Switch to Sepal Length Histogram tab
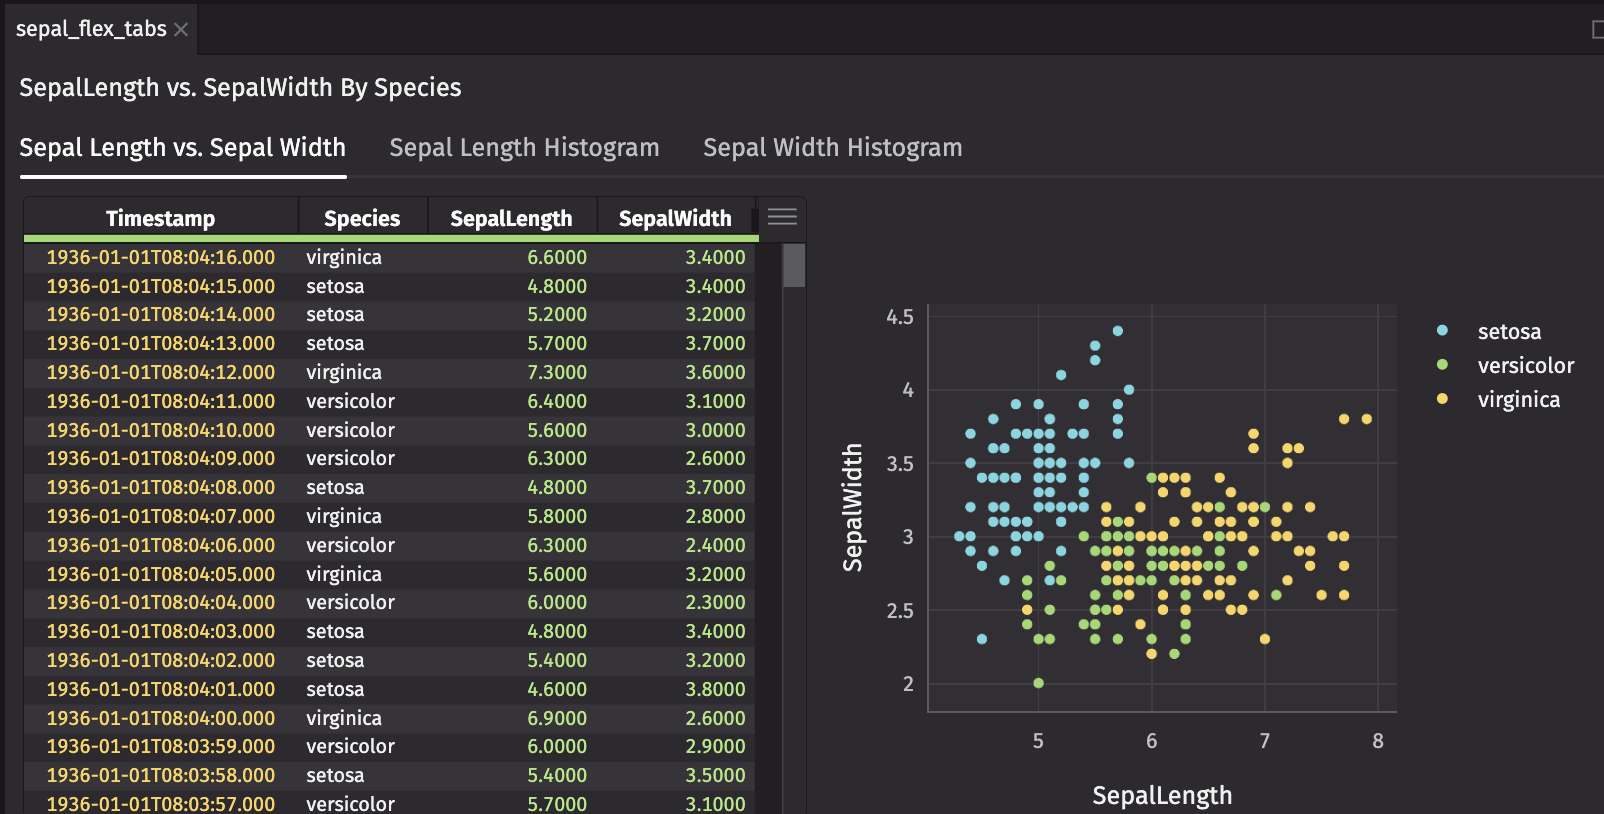Viewport: 1604px width, 814px height. tap(524, 148)
